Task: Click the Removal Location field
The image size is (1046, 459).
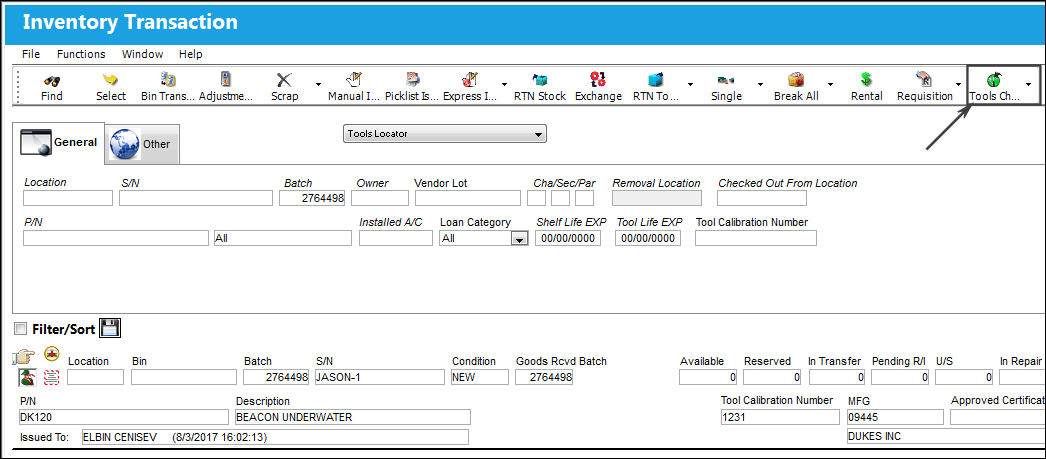Action: (657, 198)
